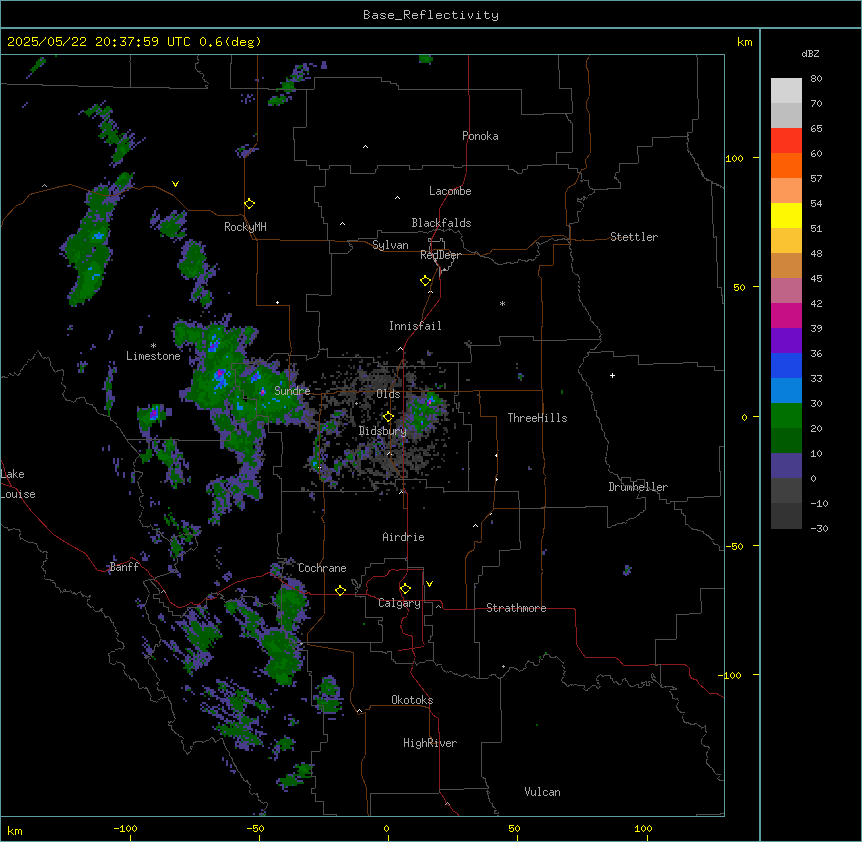862x842 pixels.
Task: Click the Airdrie label
Action: pyautogui.click(x=403, y=537)
